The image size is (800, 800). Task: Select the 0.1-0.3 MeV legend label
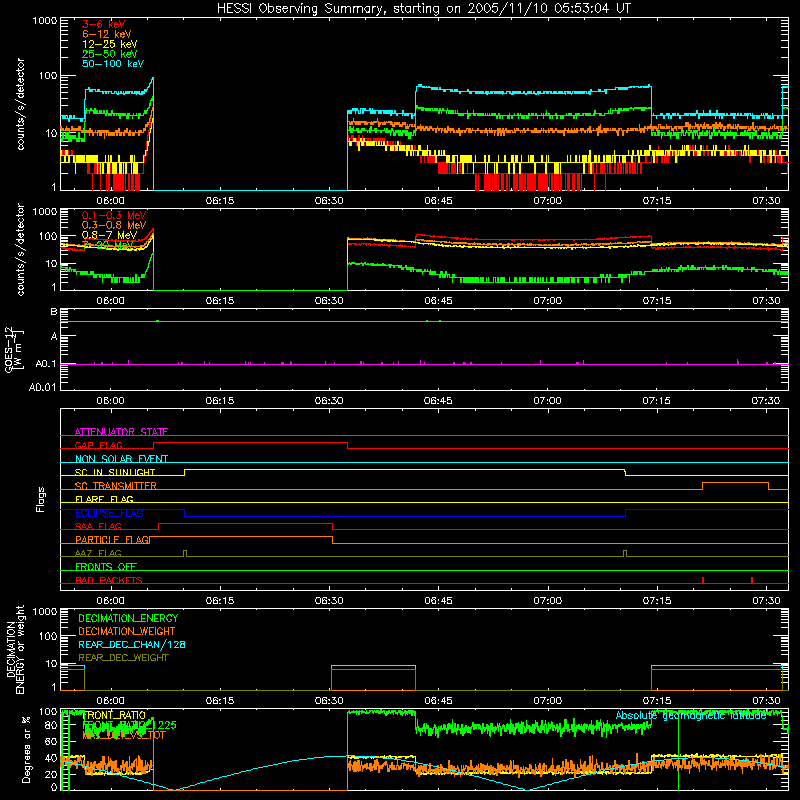coord(114,215)
